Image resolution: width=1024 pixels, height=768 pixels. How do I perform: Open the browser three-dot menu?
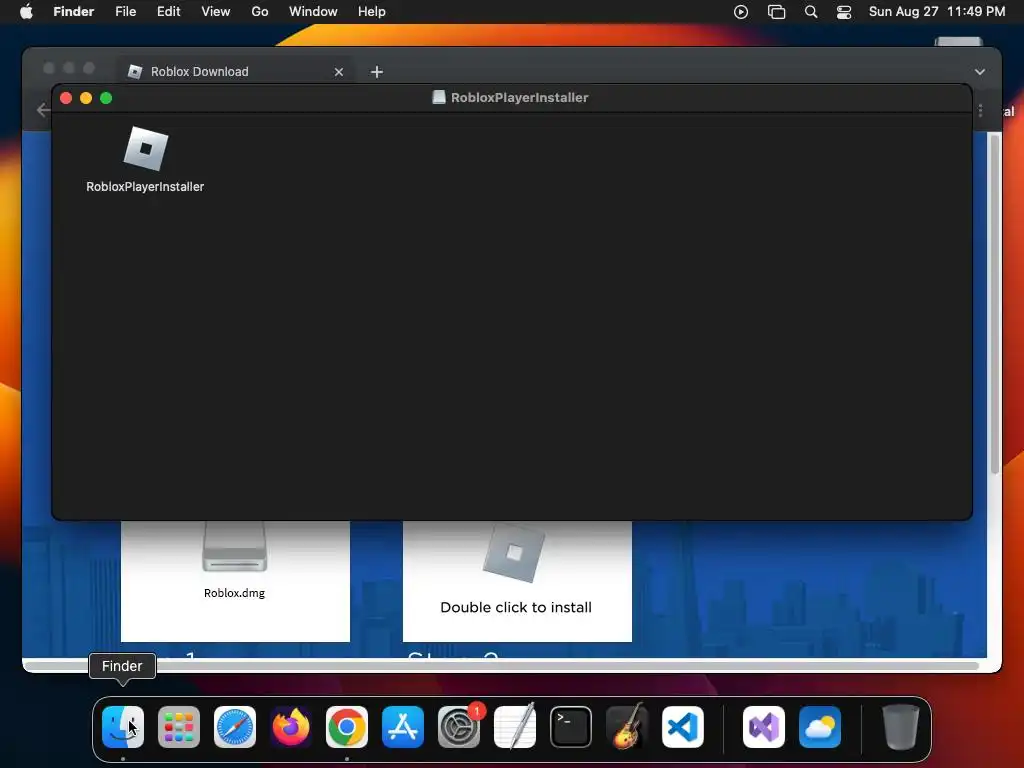click(980, 111)
